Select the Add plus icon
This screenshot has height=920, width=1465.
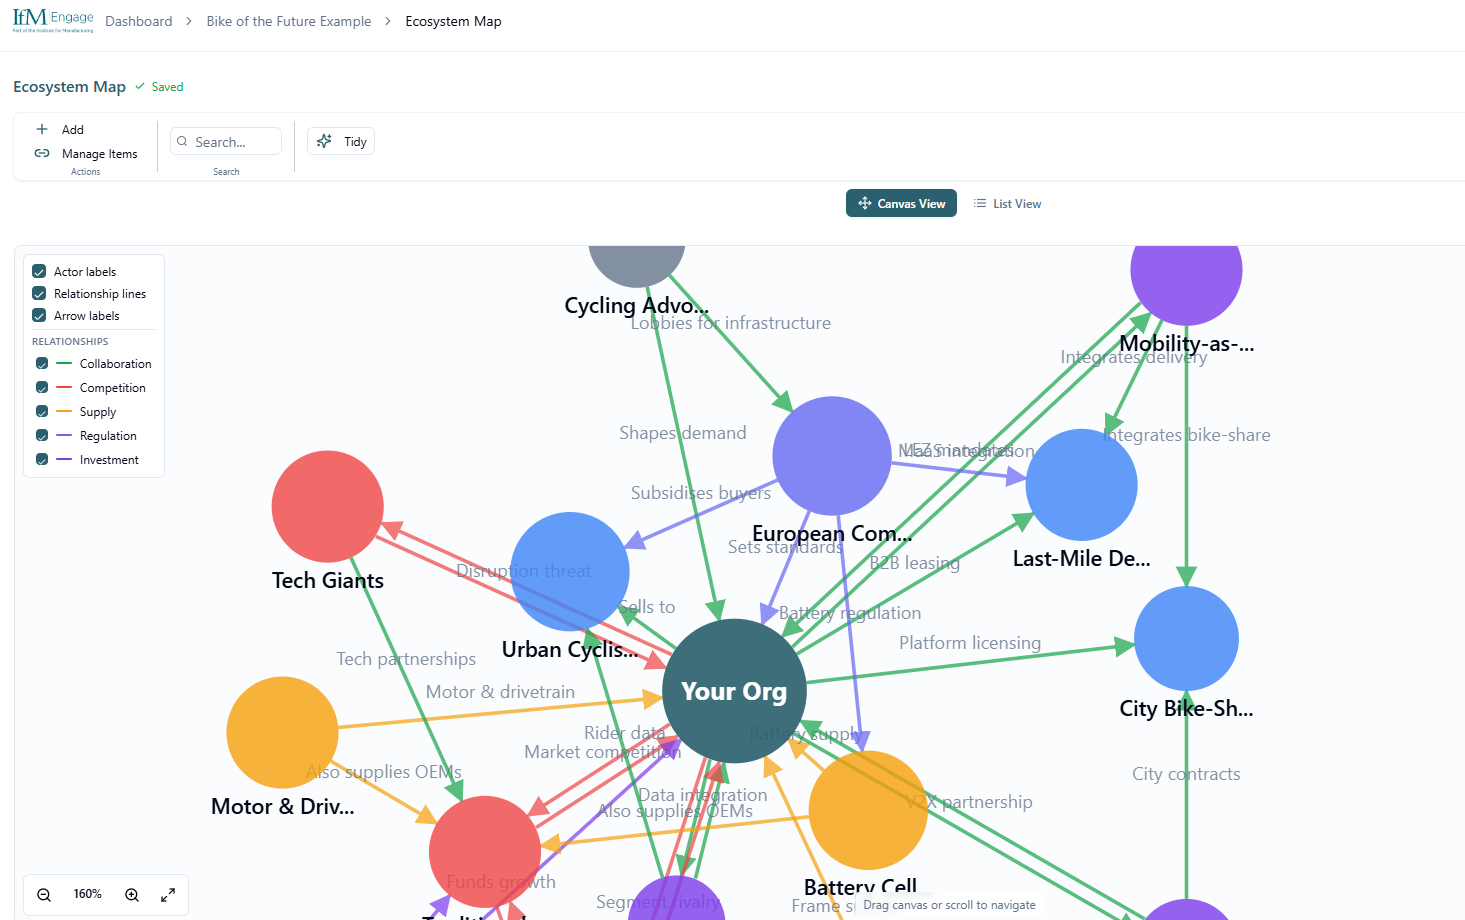(x=41, y=129)
